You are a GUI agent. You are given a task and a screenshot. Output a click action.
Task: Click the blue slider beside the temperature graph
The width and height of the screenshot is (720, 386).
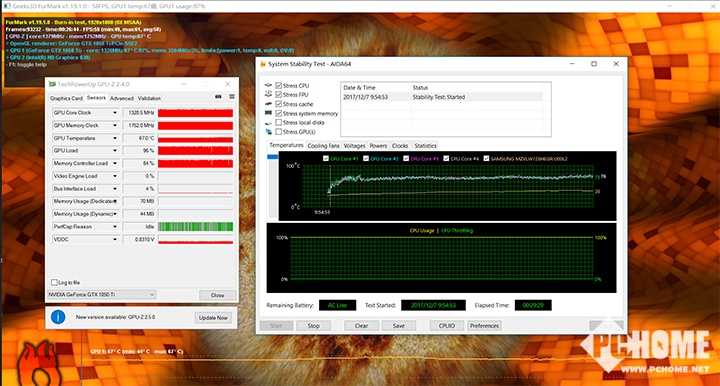click(273, 157)
